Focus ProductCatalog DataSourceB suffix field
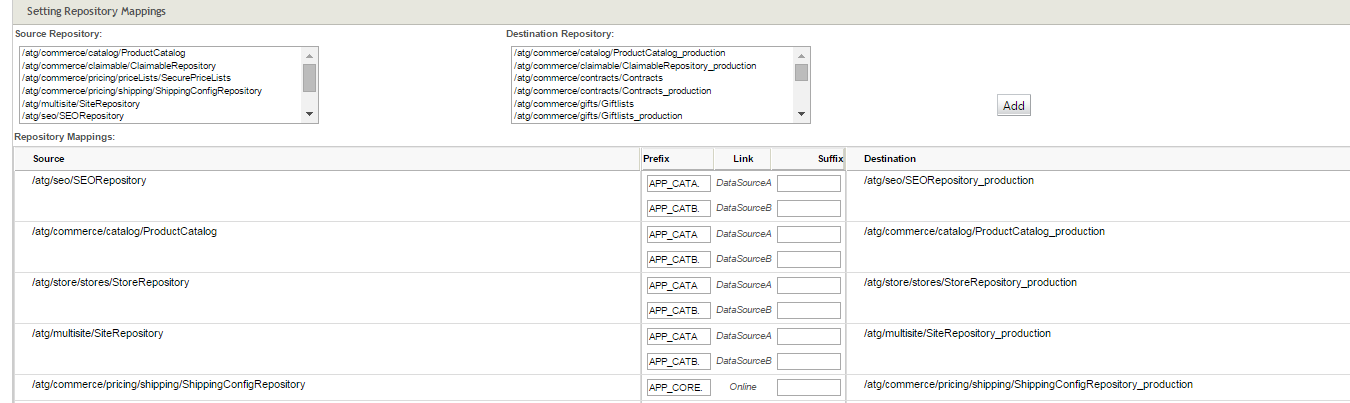This screenshot has width=1350, height=403. point(809,260)
